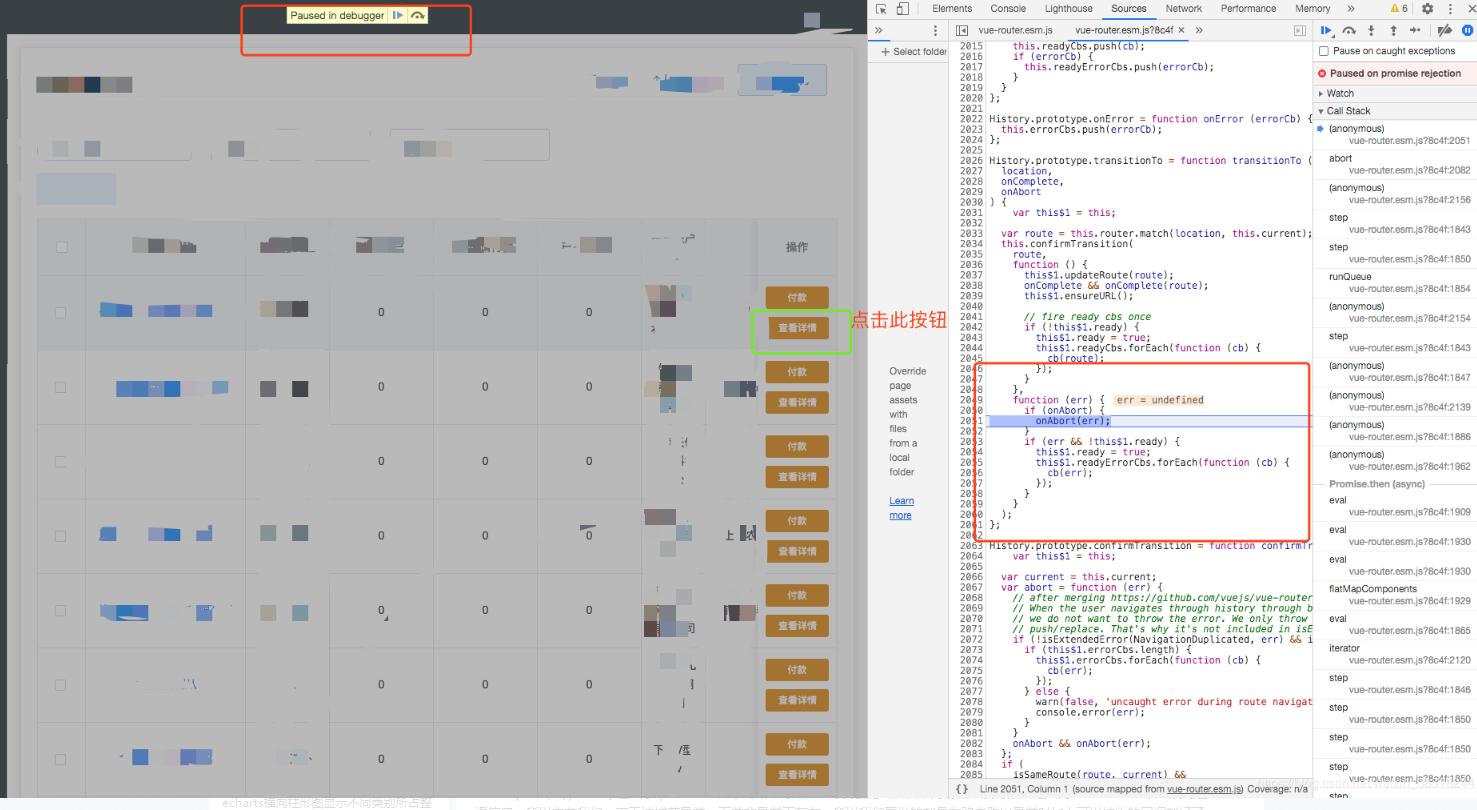The height and width of the screenshot is (810, 1477).
Task: Select the runQueue call stack frame
Action: [x=1393, y=283]
